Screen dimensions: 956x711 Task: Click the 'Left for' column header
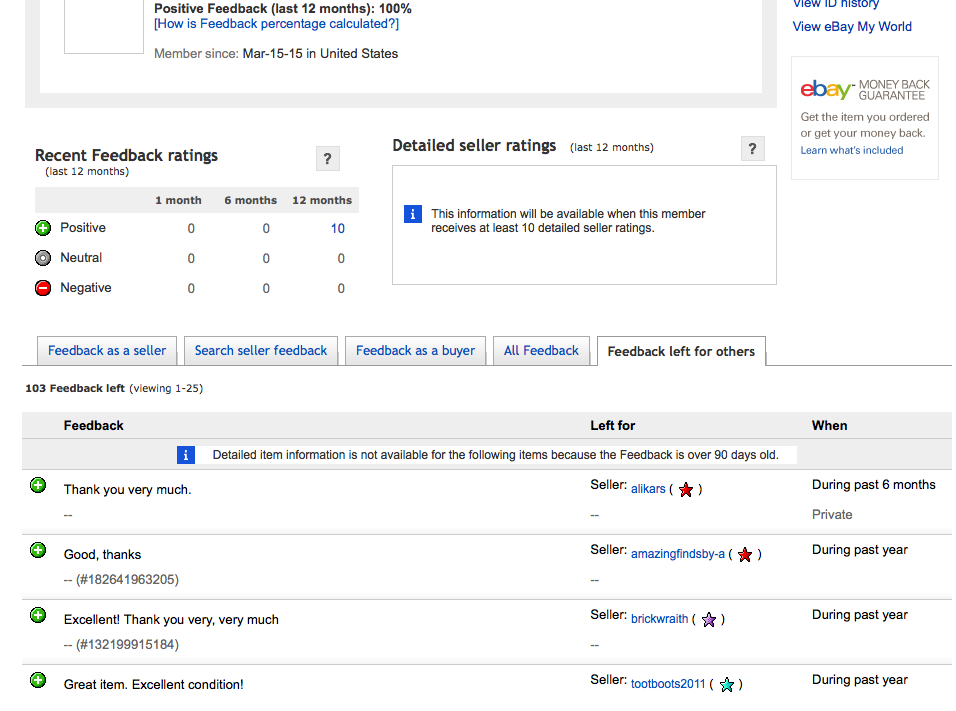[613, 426]
